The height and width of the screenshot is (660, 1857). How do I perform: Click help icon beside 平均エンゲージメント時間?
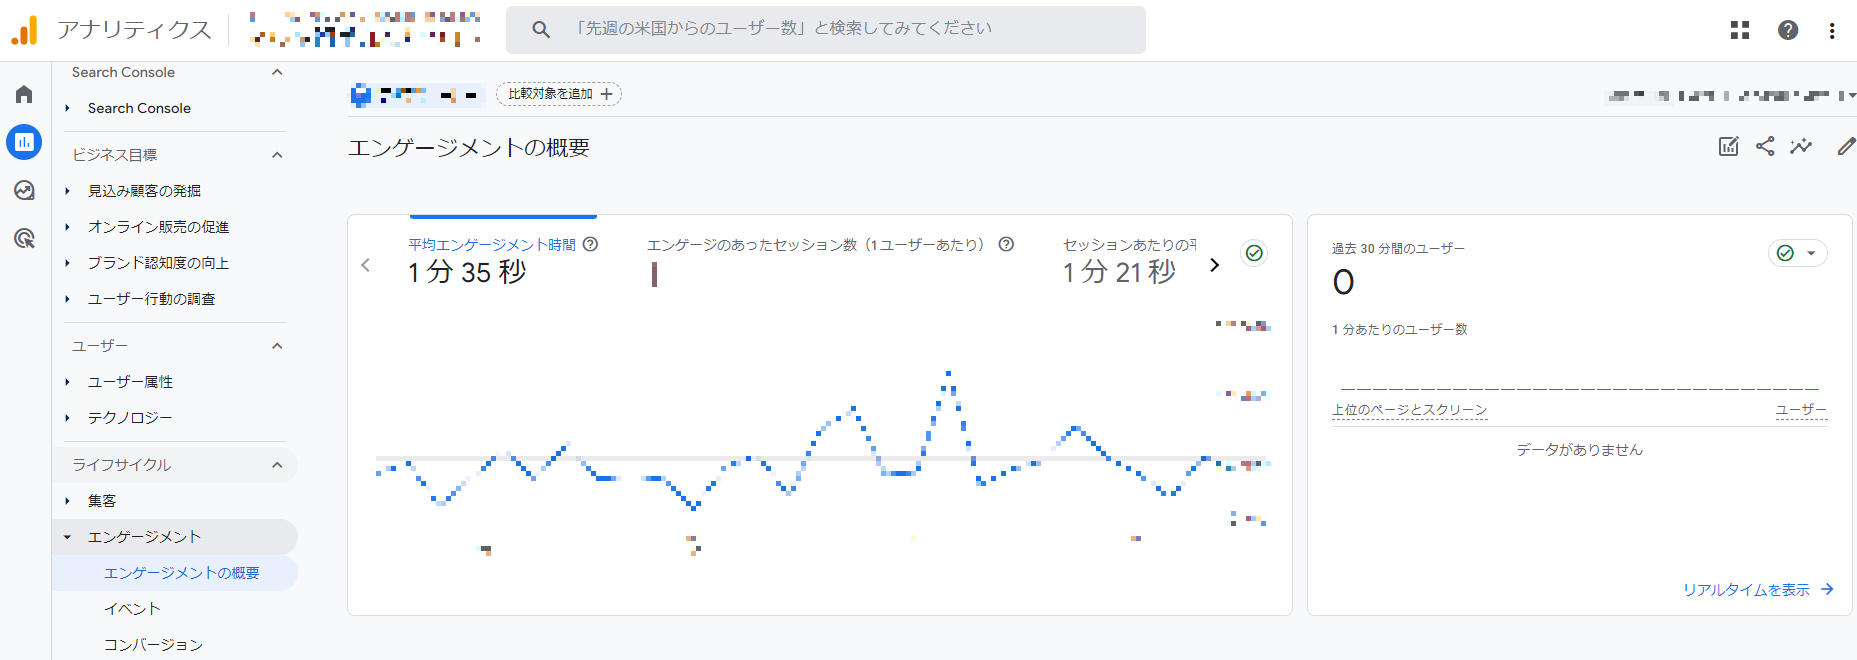(x=591, y=244)
